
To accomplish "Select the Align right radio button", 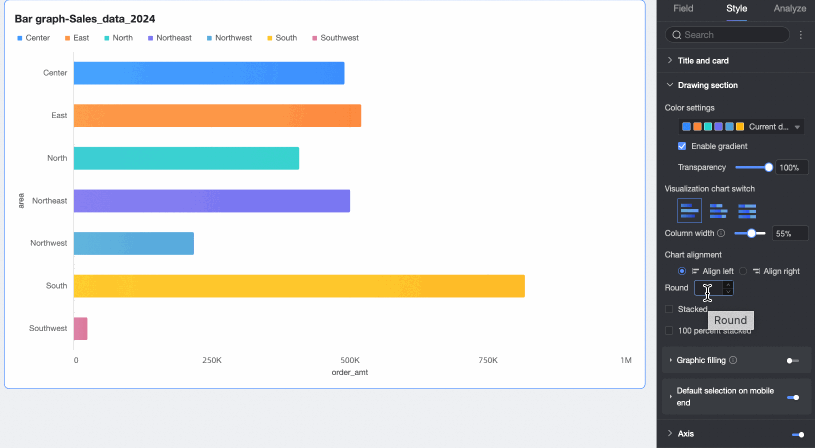I will click(x=743, y=271).
